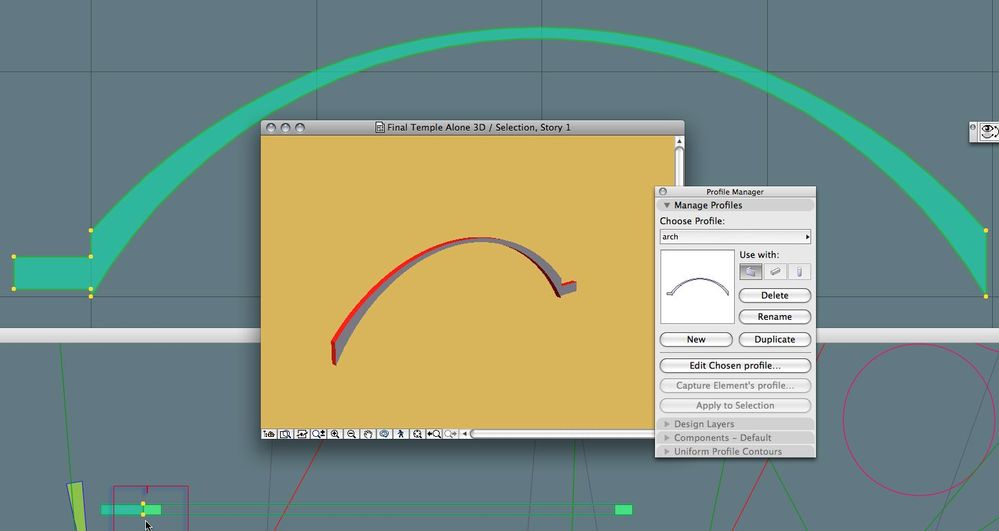Expand Components - Default section
This screenshot has width=999, height=531.
(x=666, y=438)
